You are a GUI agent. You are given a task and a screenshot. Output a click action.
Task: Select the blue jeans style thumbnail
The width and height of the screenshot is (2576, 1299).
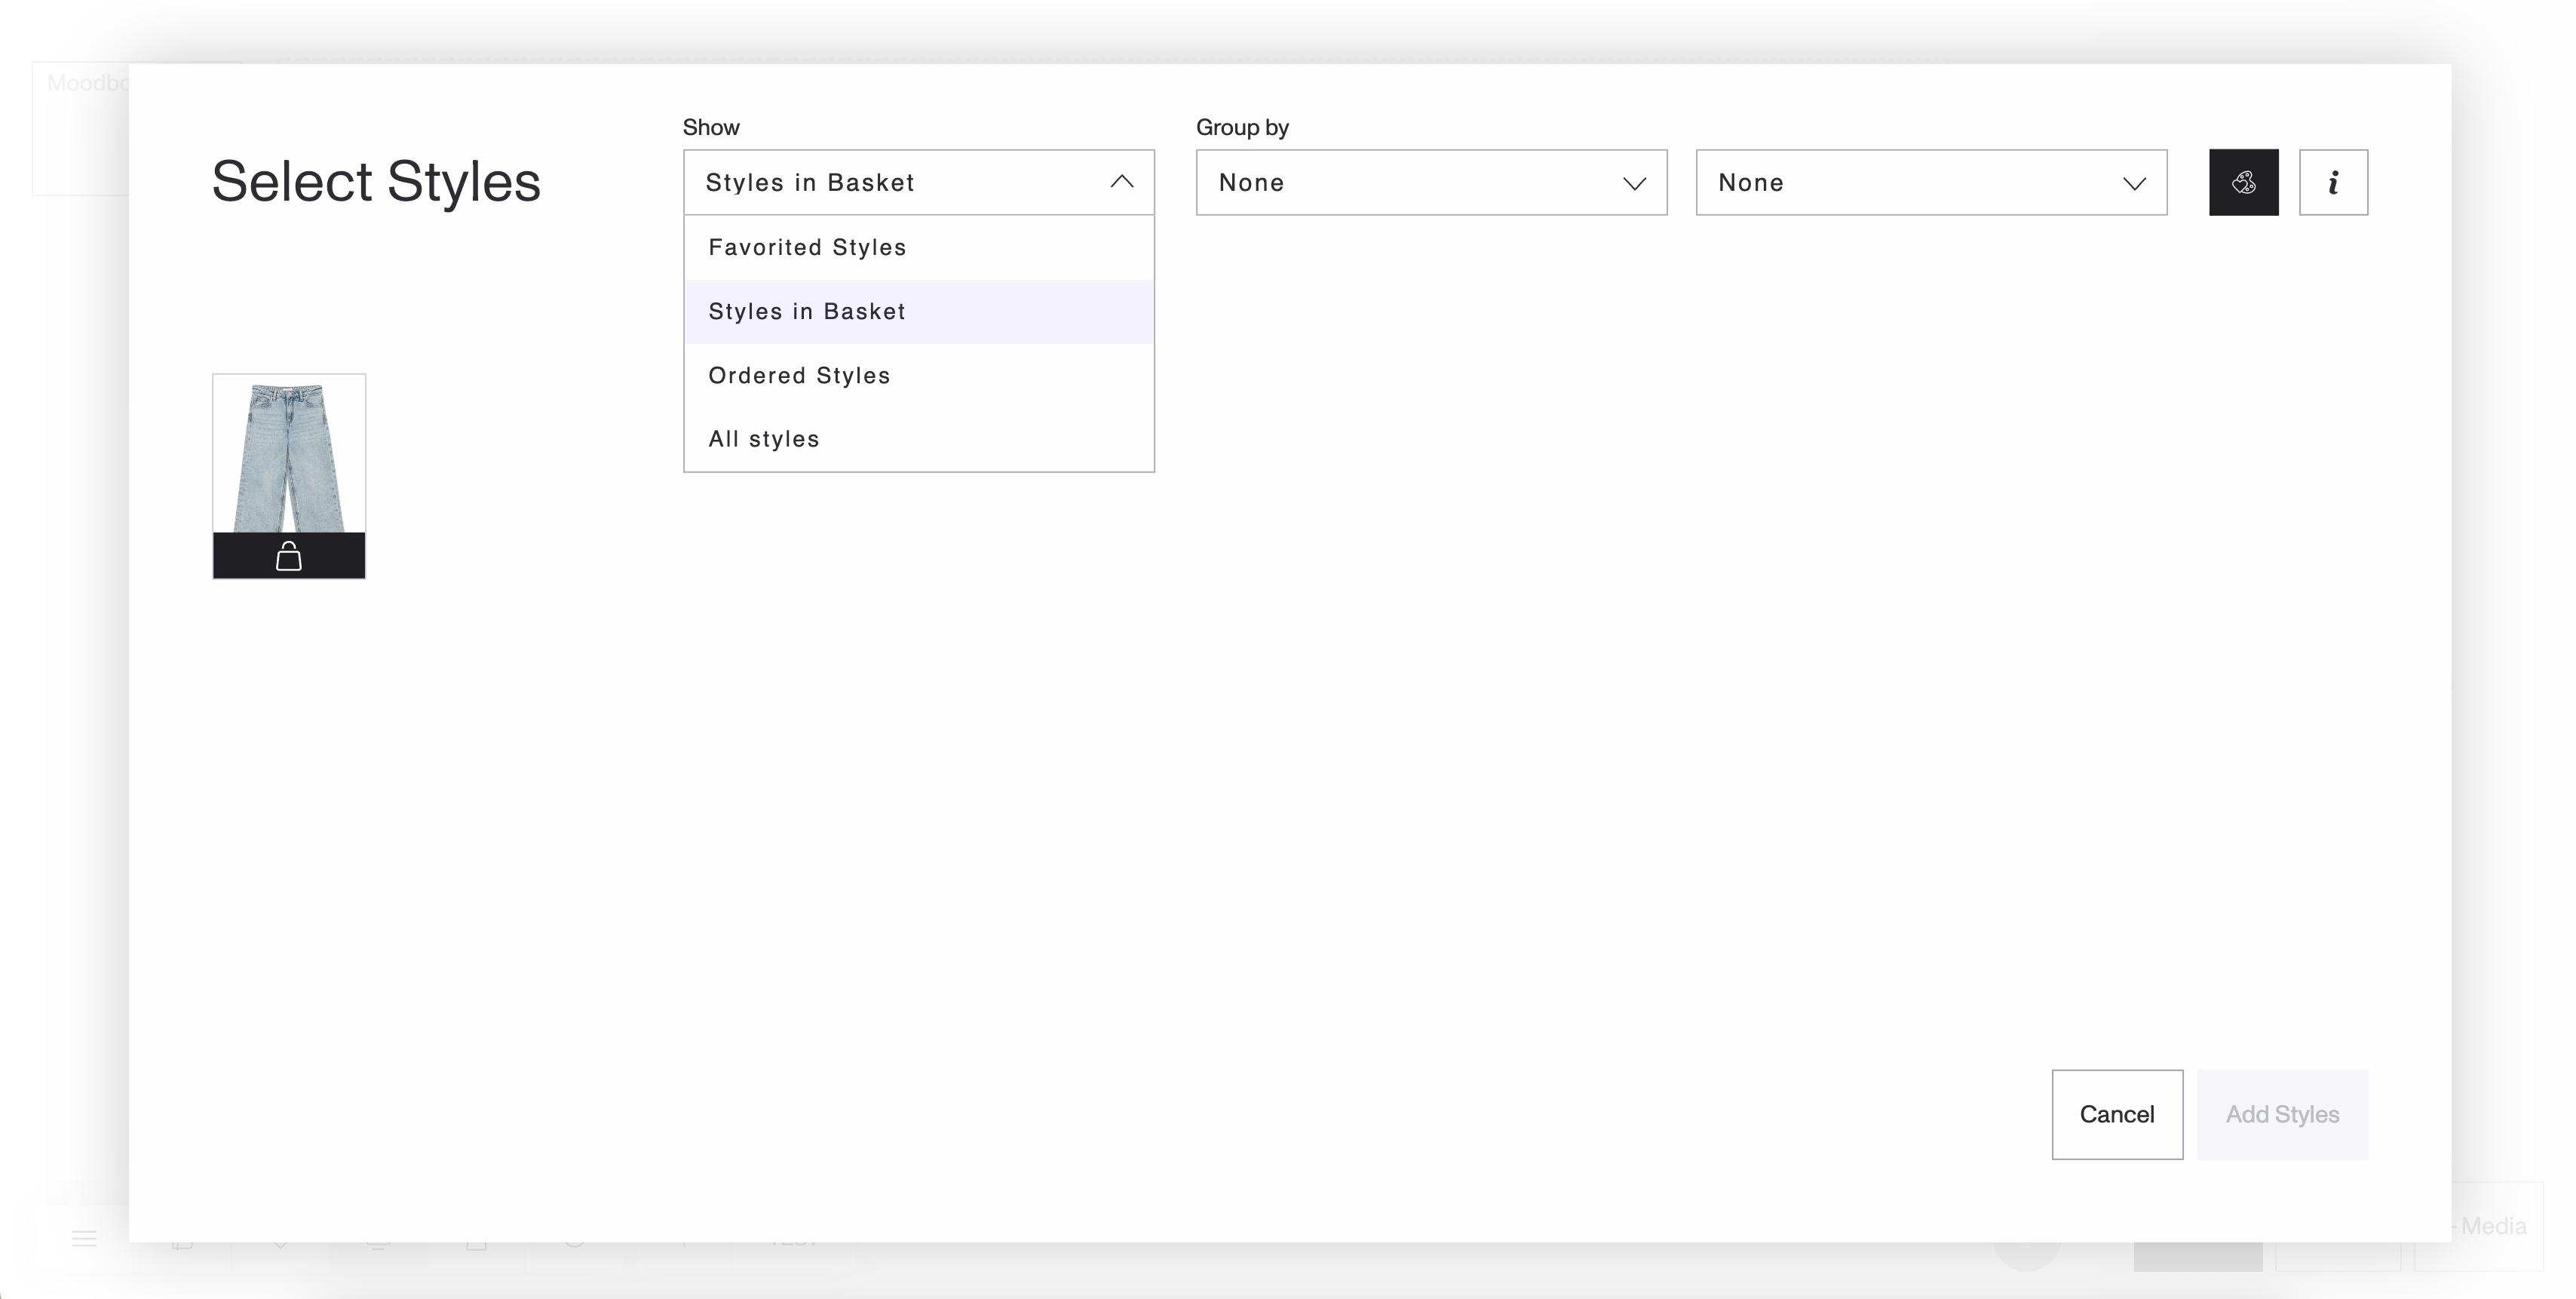[x=288, y=455]
